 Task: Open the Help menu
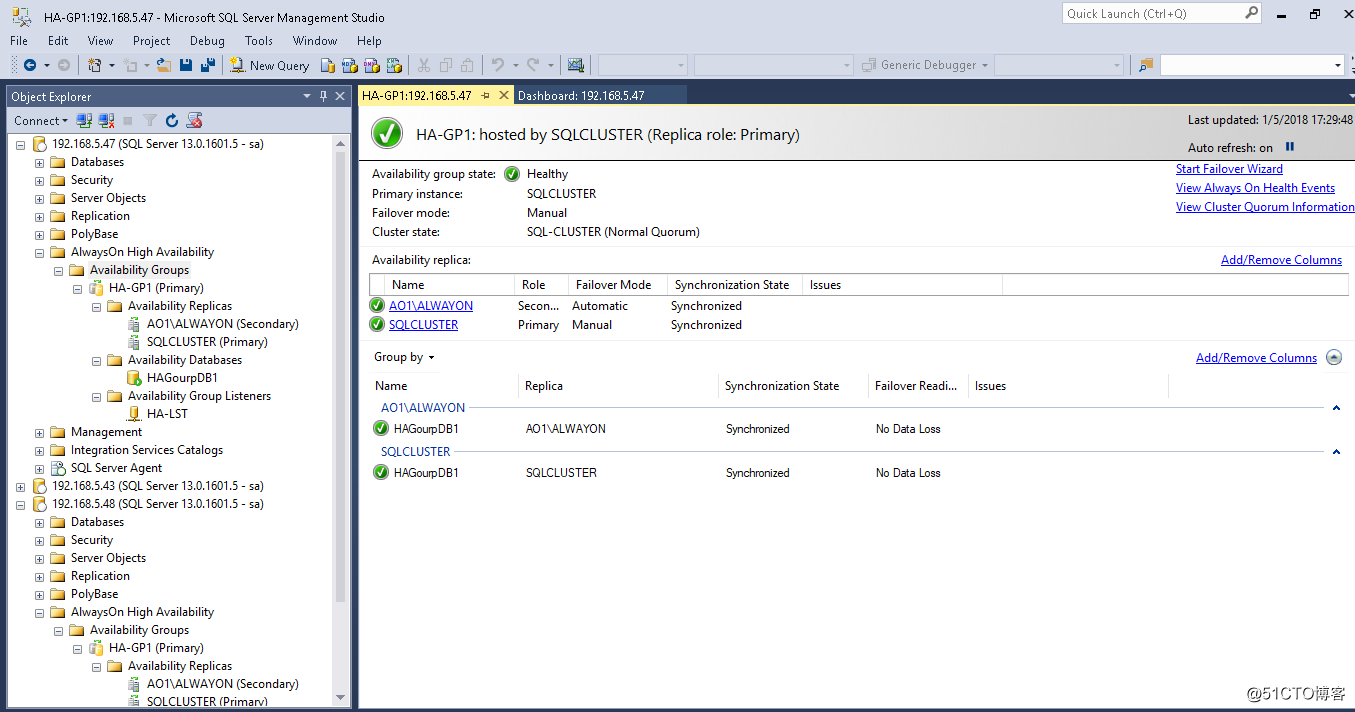369,41
